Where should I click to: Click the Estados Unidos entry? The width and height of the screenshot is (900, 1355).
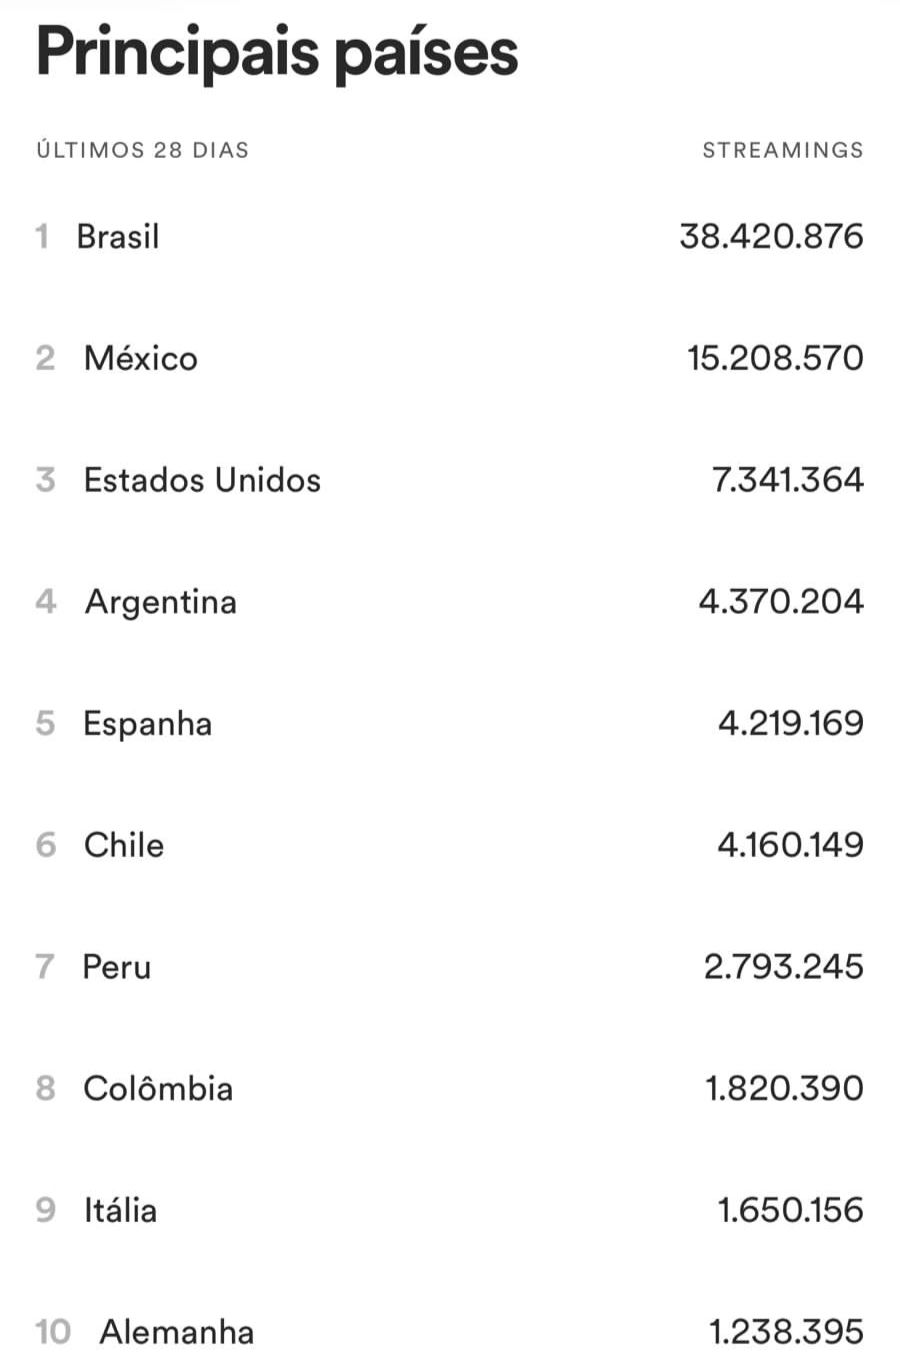[x=202, y=480]
